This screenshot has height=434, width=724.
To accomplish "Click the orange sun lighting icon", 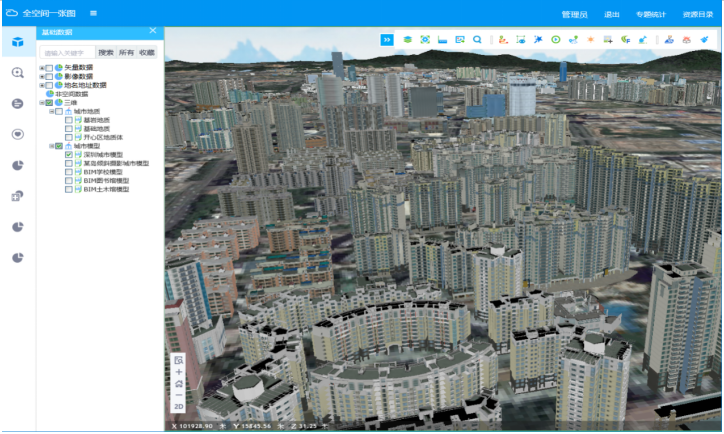I will 590,40.
